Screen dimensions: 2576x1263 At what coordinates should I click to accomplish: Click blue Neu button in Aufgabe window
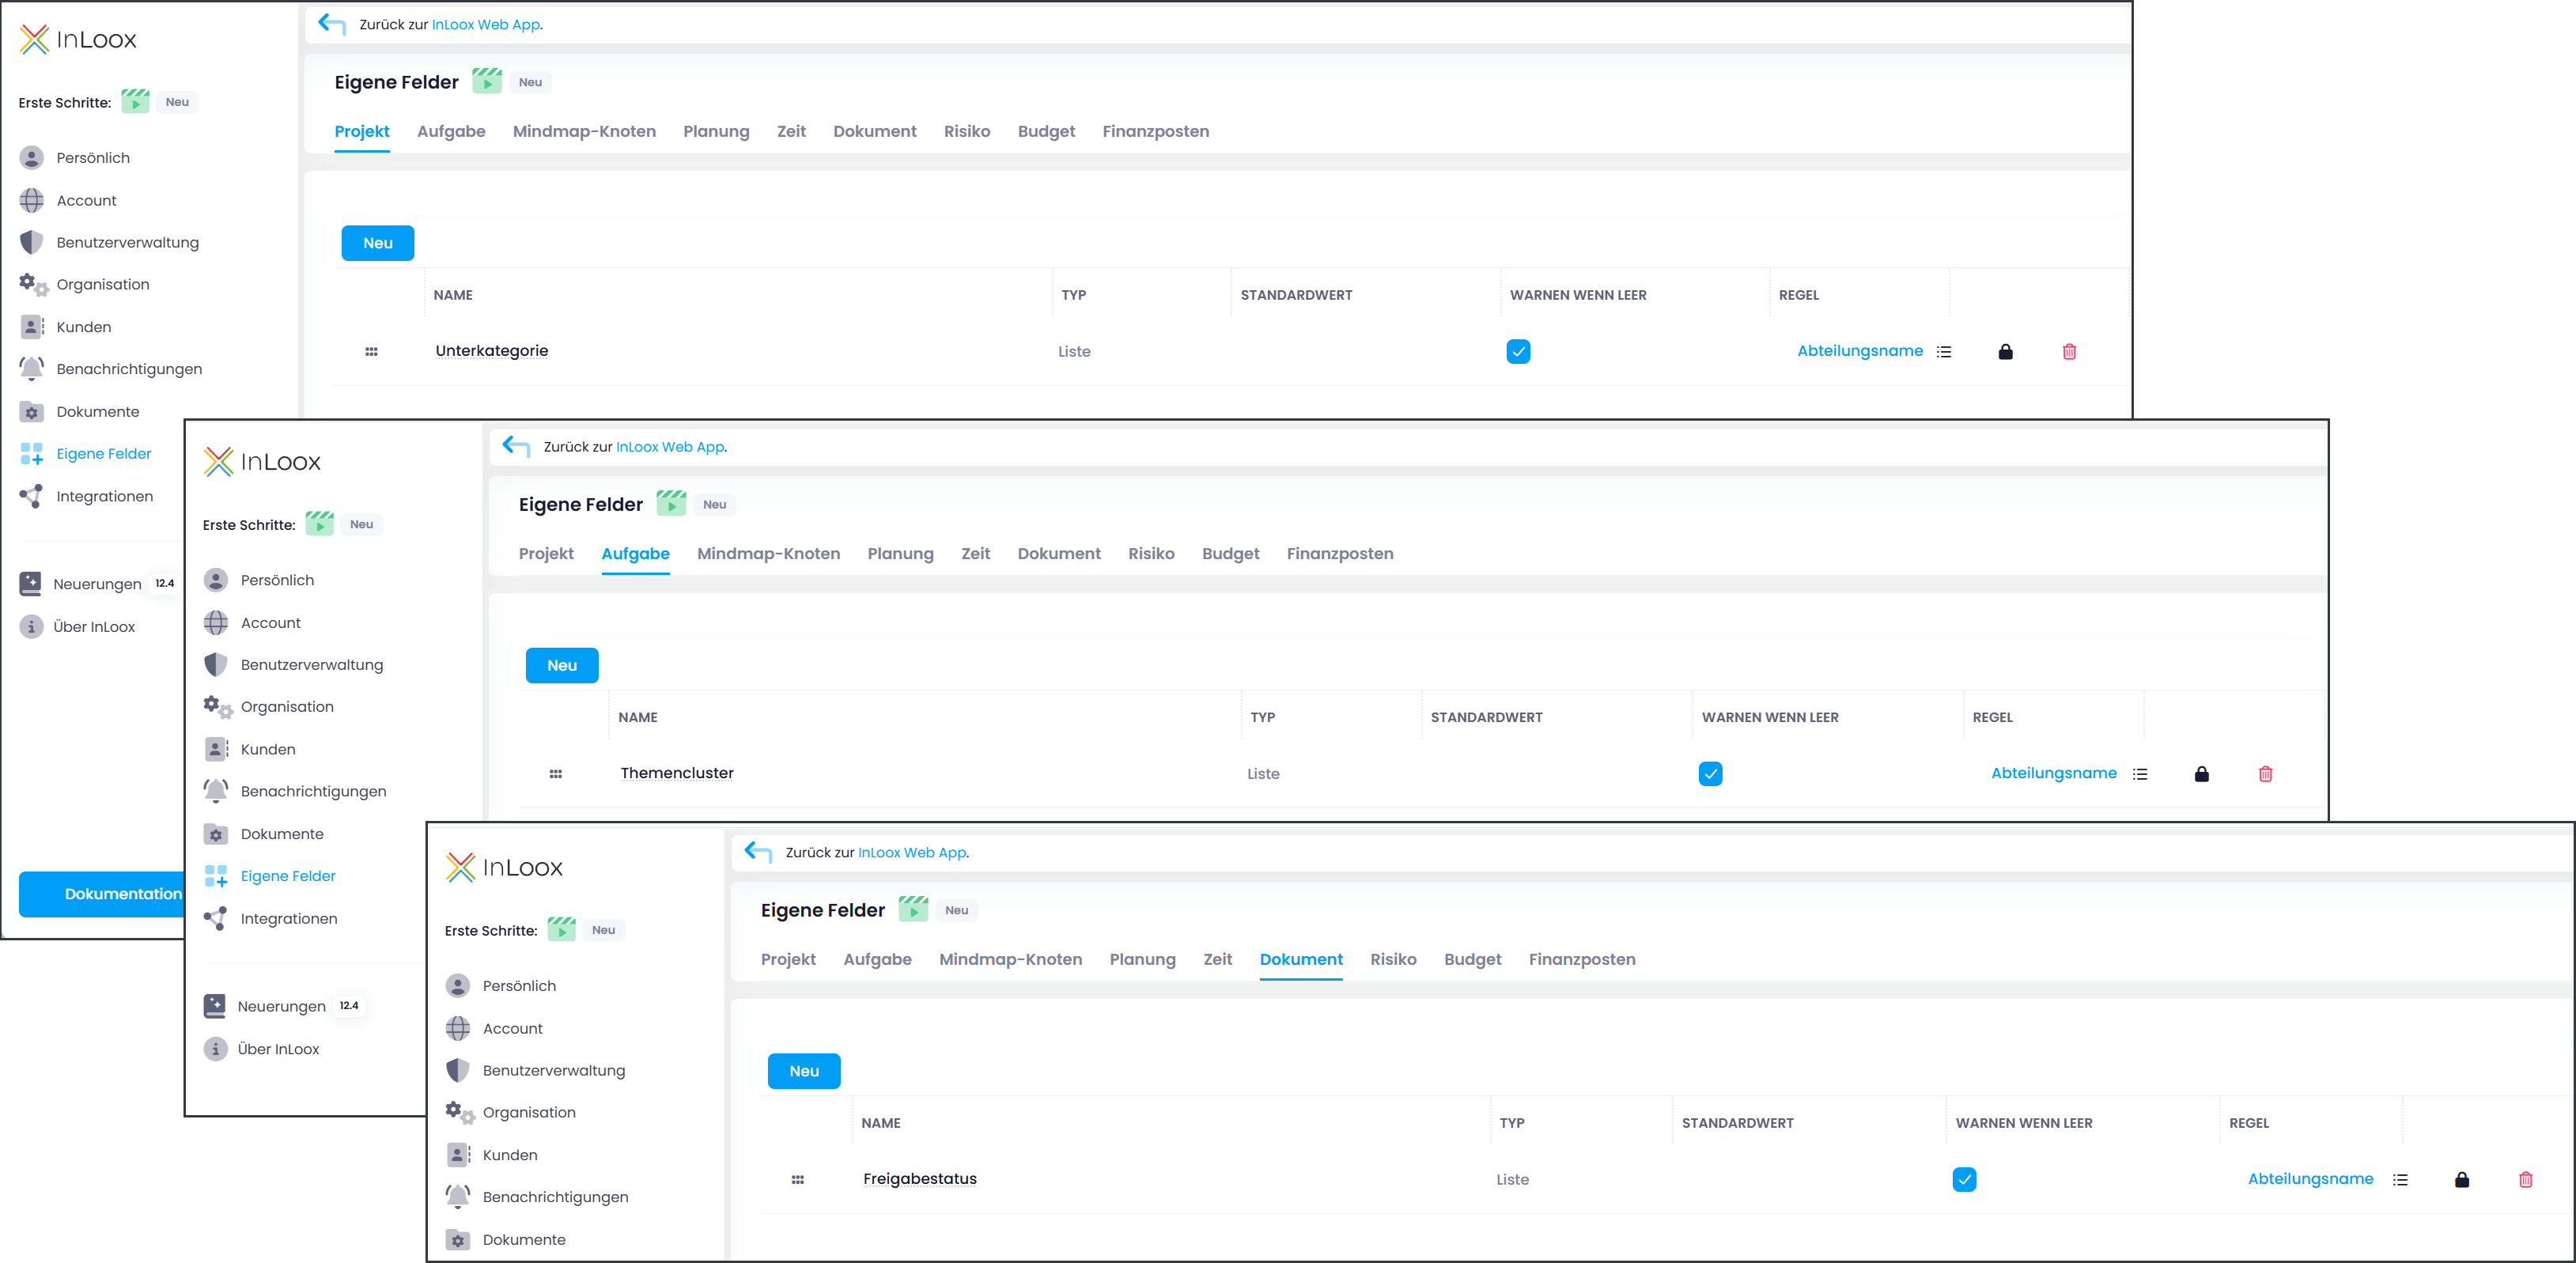pos(562,665)
